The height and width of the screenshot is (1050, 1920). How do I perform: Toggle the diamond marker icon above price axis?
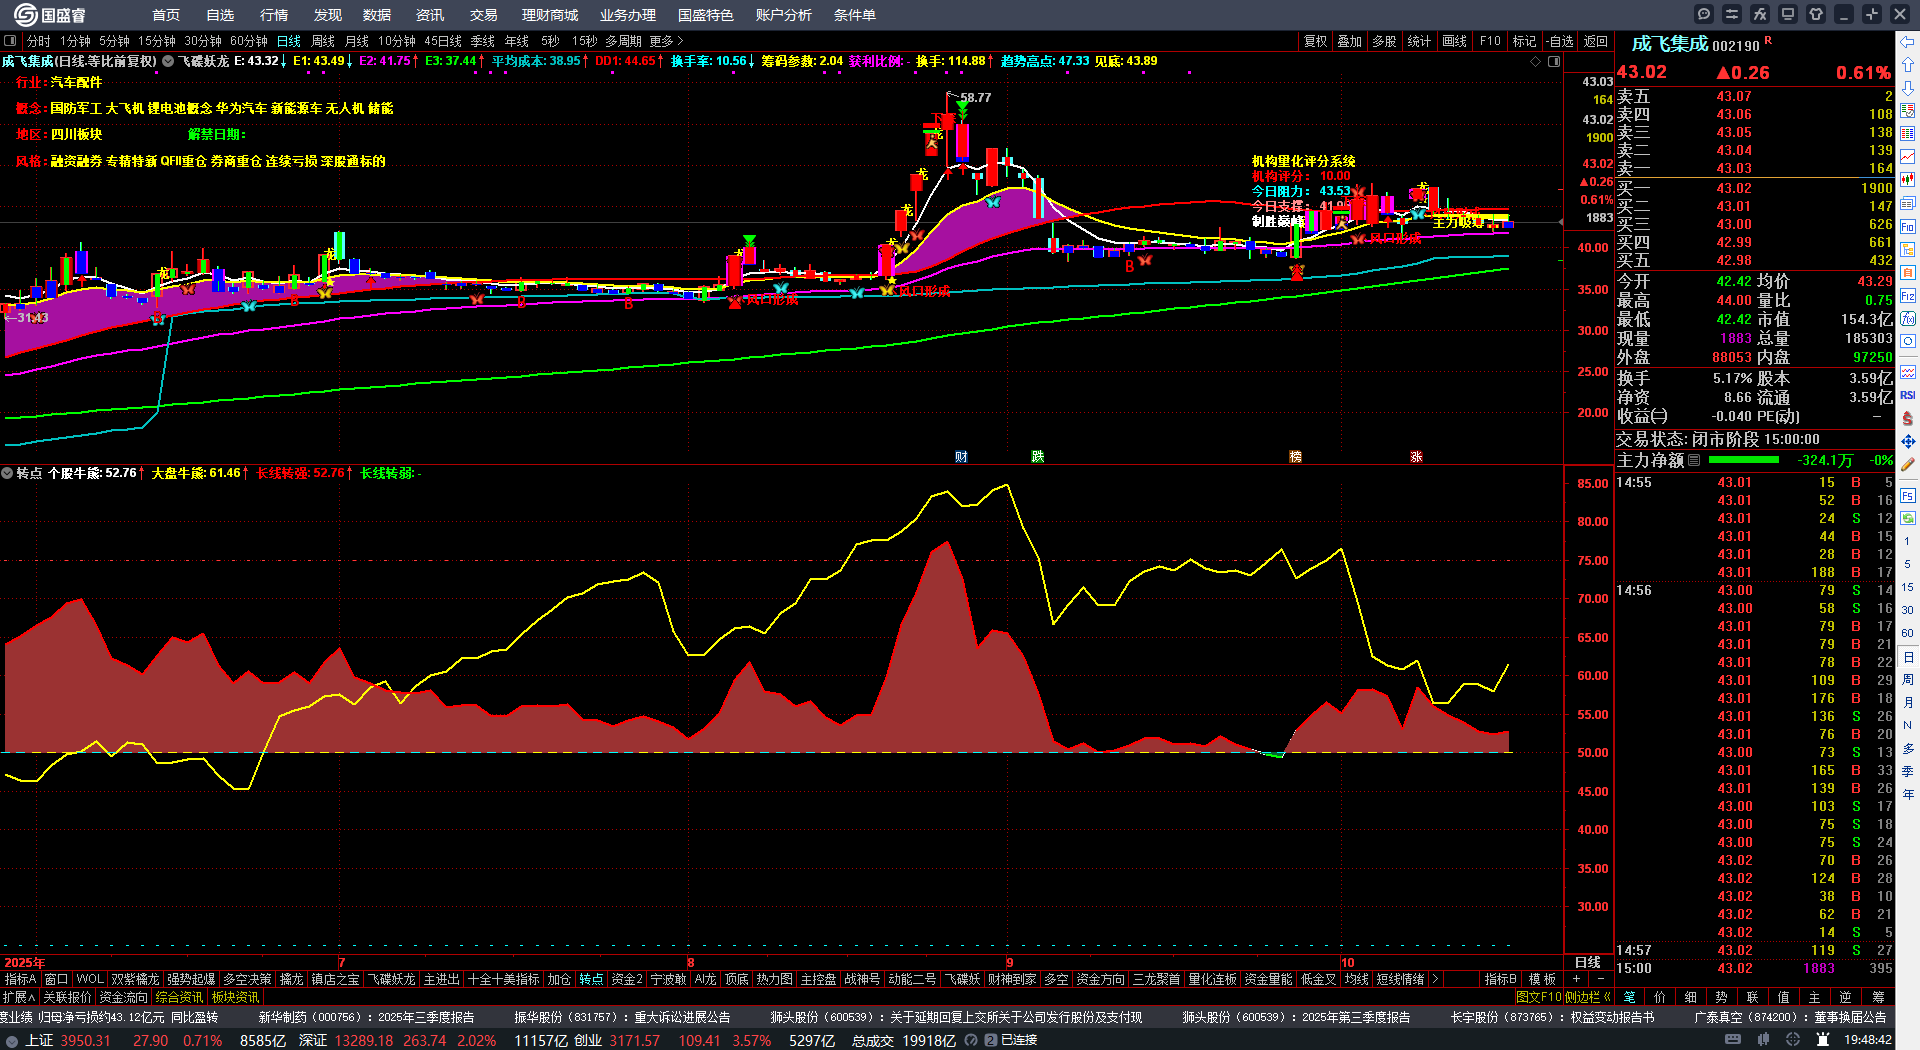1536,61
